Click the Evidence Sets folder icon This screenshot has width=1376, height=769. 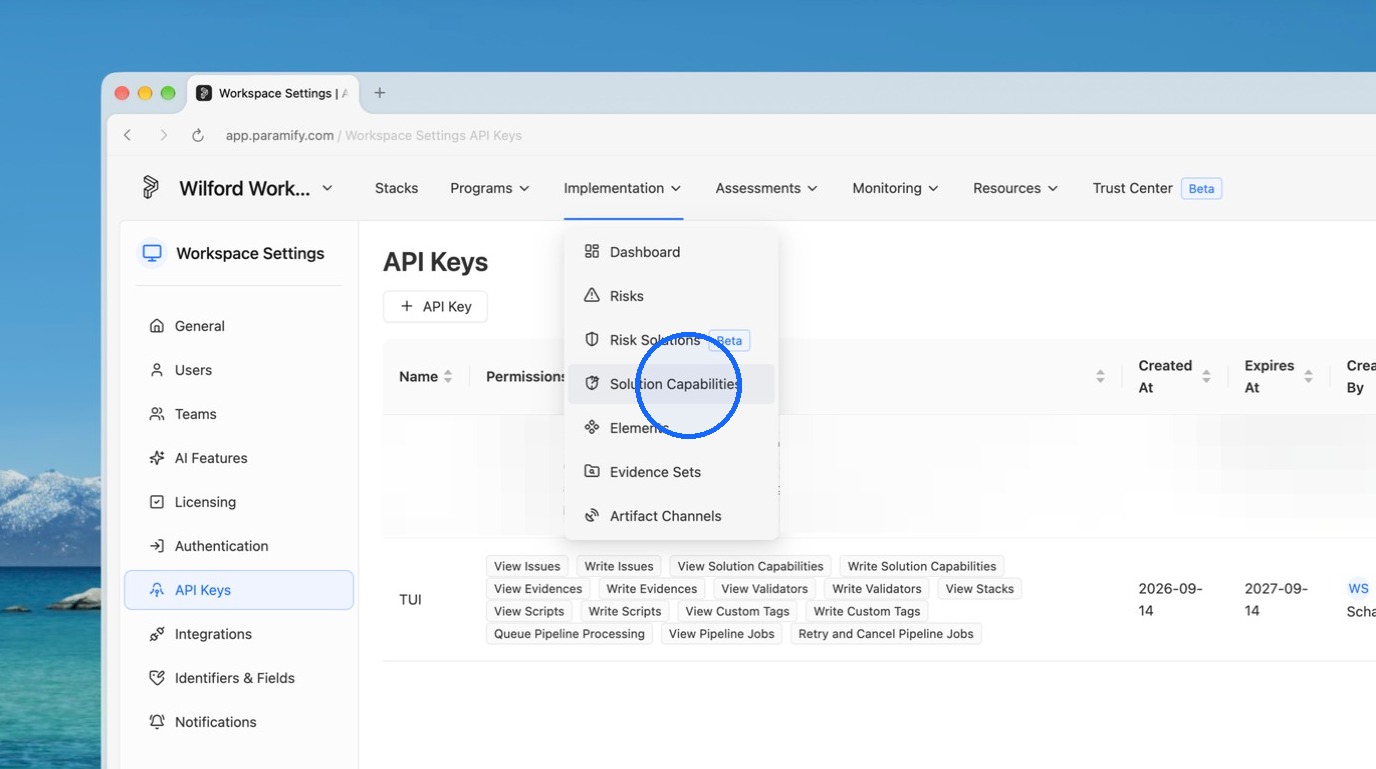tap(592, 472)
